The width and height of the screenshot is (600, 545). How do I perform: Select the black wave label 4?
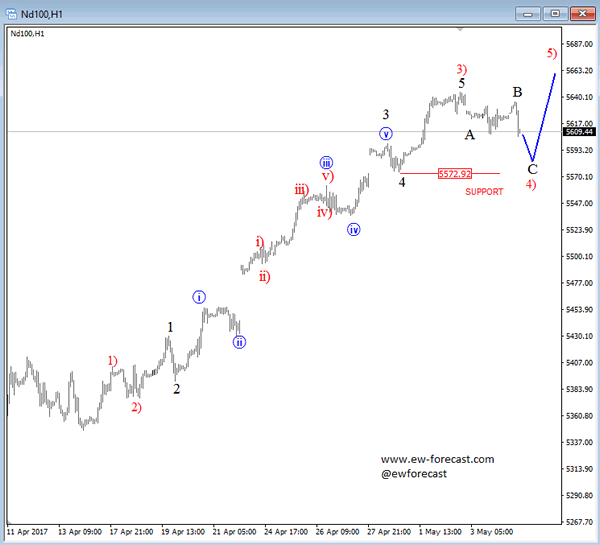(402, 182)
